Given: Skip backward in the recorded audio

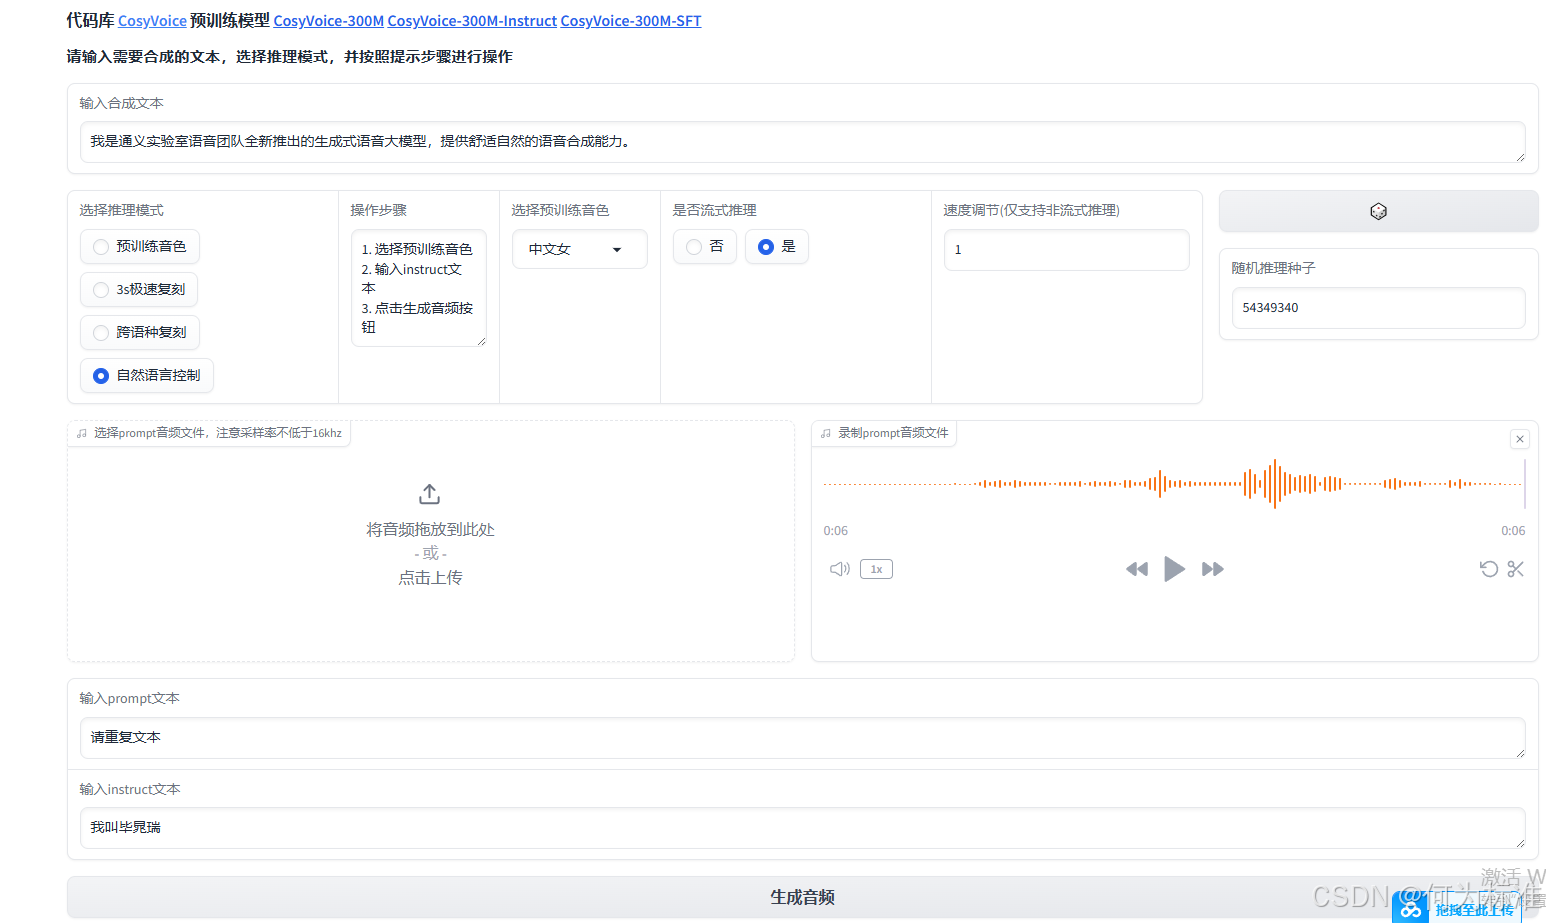Looking at the screenshot, I should [x=1136, y=568].
